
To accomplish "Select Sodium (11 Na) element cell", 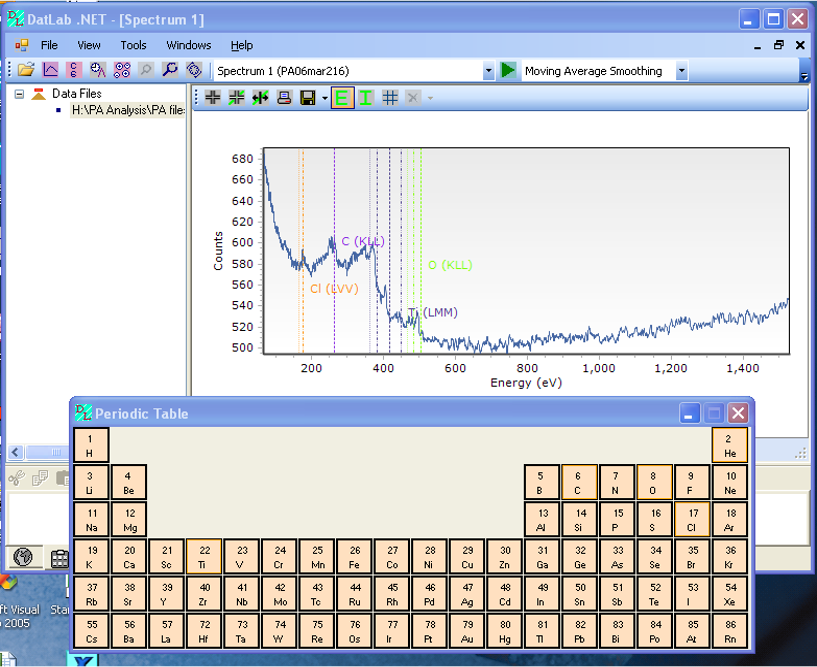I will [91, 520].
